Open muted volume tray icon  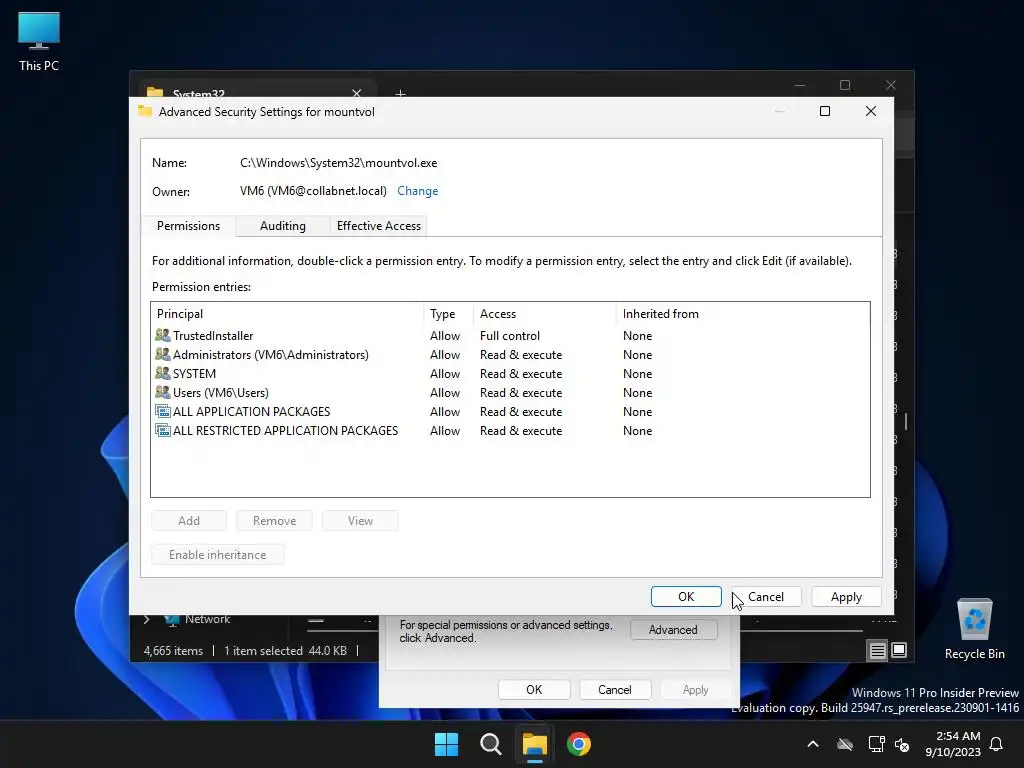click(x=902, y=744)
